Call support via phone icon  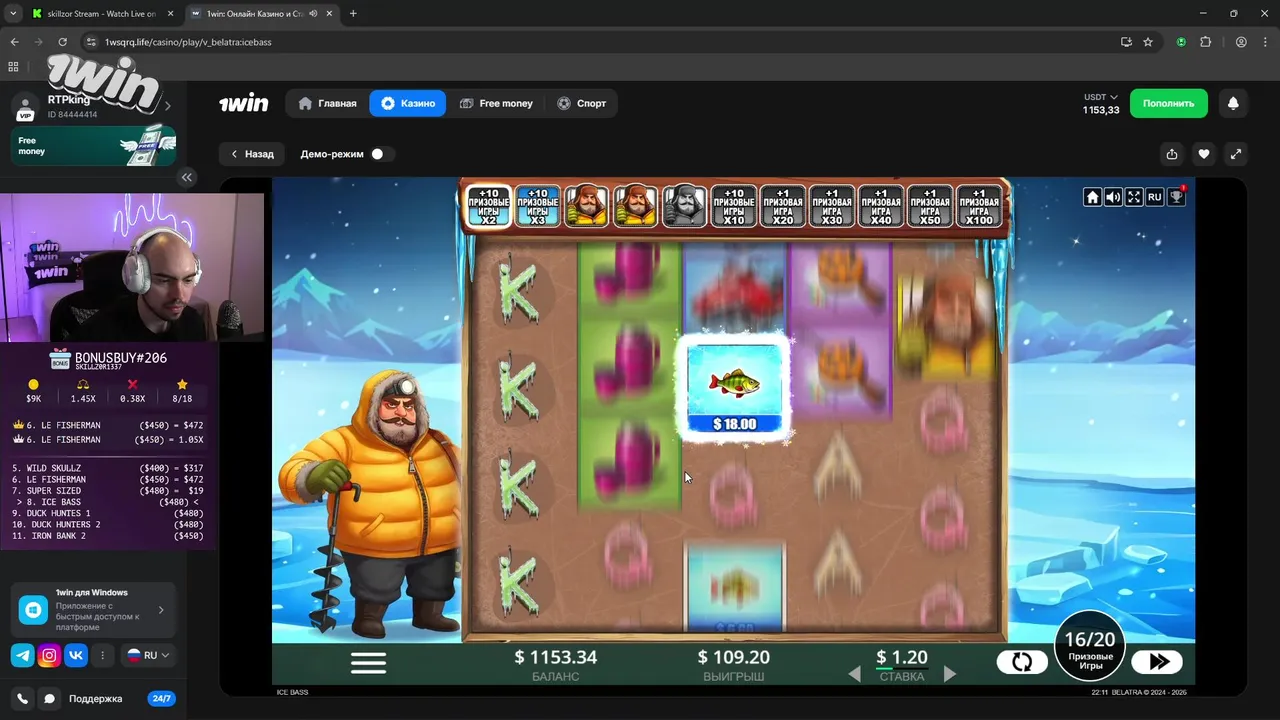tap(22, 699)
